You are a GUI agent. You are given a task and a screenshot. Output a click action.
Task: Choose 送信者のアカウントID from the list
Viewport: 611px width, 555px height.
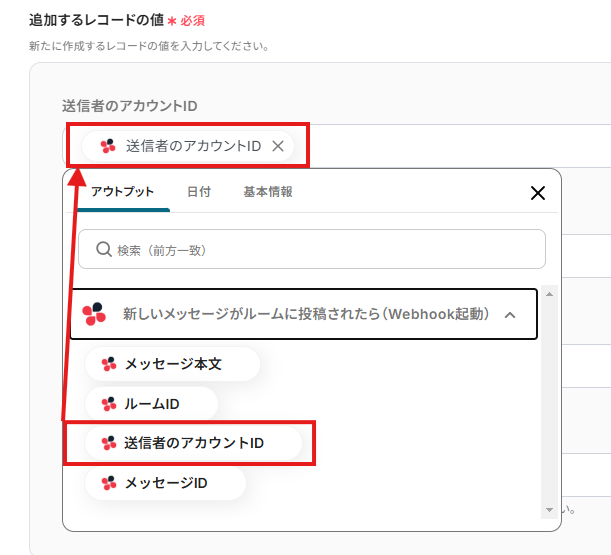[194, 442]
